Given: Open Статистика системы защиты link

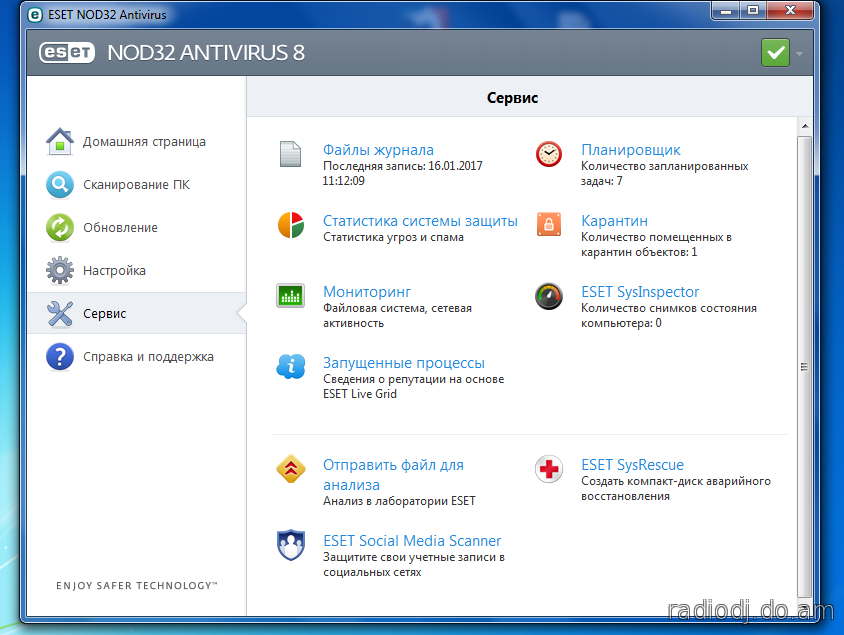Looking at the screenshot, I should [x=420, y=221].
